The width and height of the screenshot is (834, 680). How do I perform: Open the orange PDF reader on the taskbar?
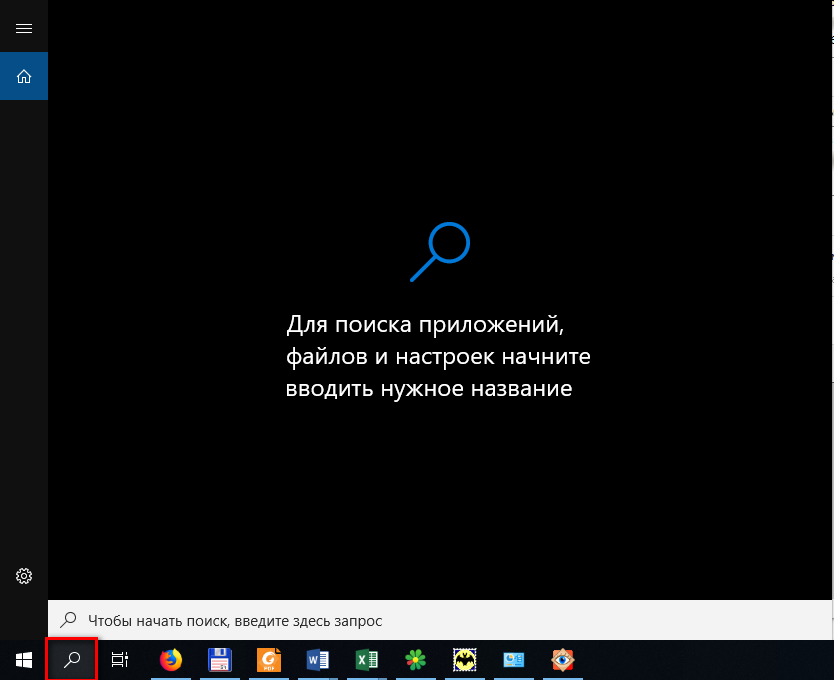pos(269,660)
